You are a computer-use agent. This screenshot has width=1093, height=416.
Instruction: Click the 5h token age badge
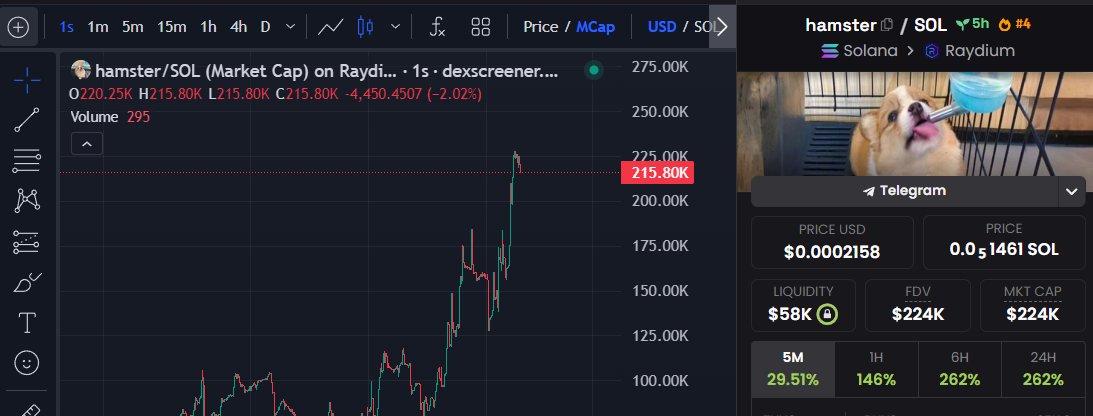pyautogui.click(x=972, y=24)
